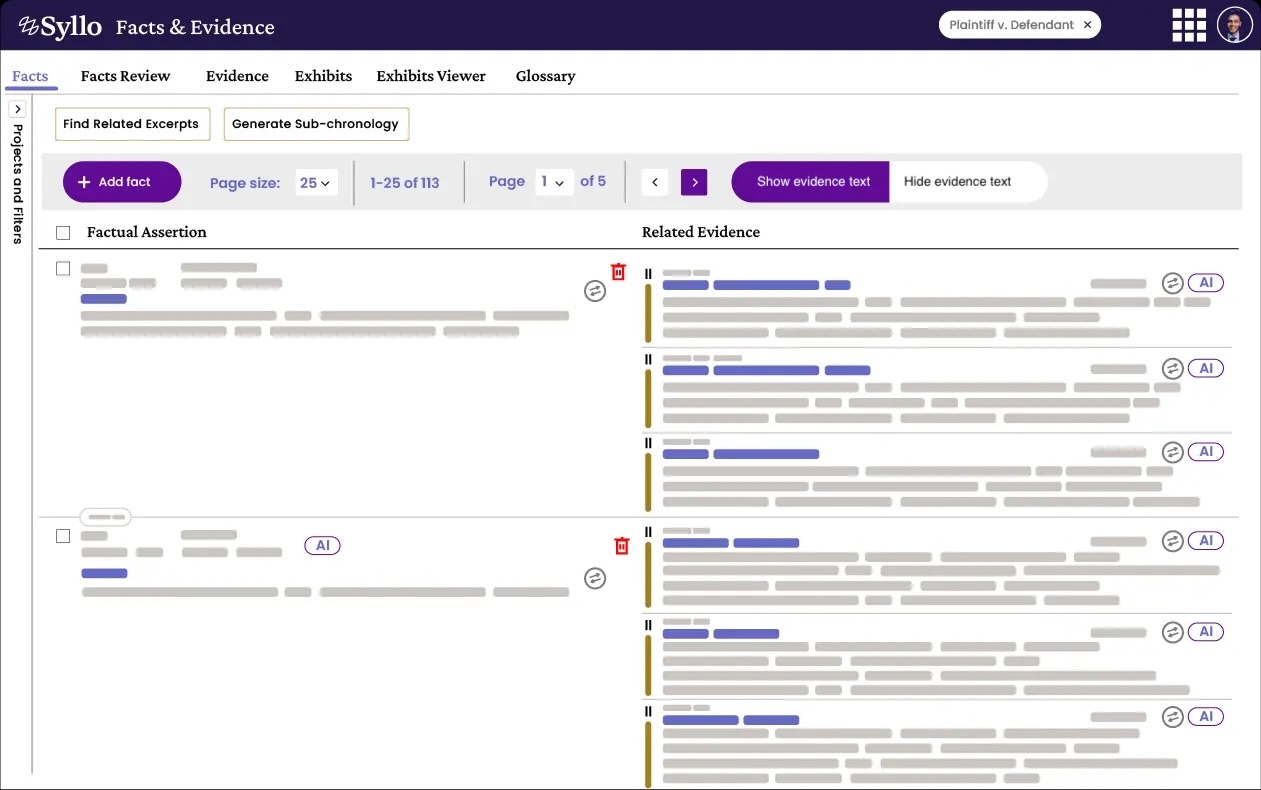This screenshot has width=1261, height=790.
Task: Click Generate Sub-chronology button
Action: [316, 124]
